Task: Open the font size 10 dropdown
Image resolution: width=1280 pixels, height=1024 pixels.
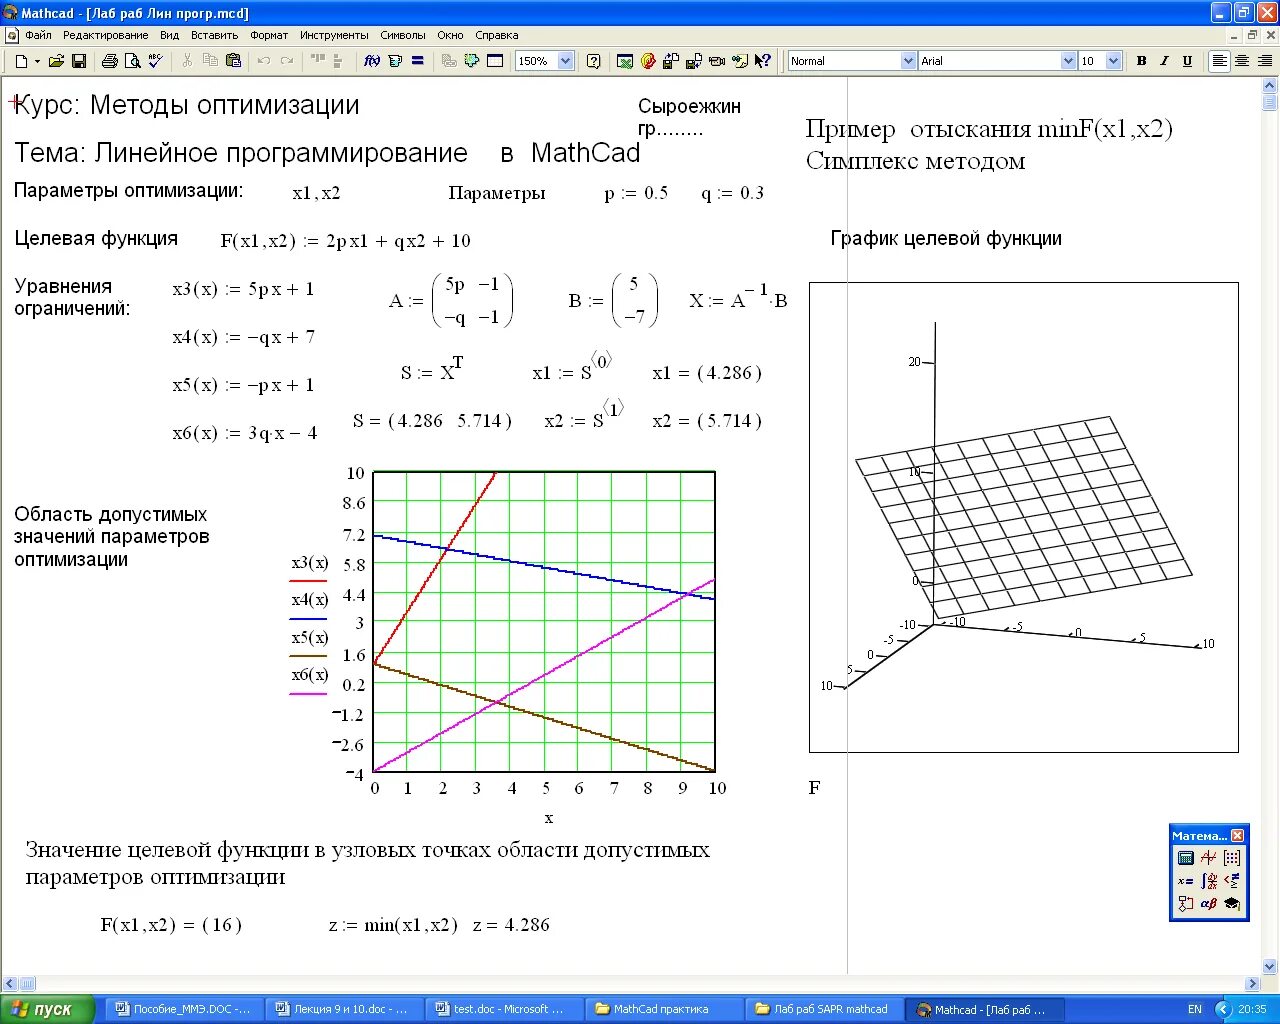Action: pos(1113,61)
